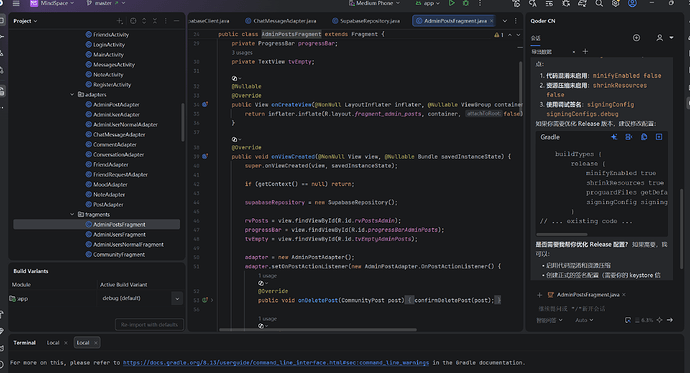
Task: Expand folded code on line 53
Action: [x=212, y=300]
